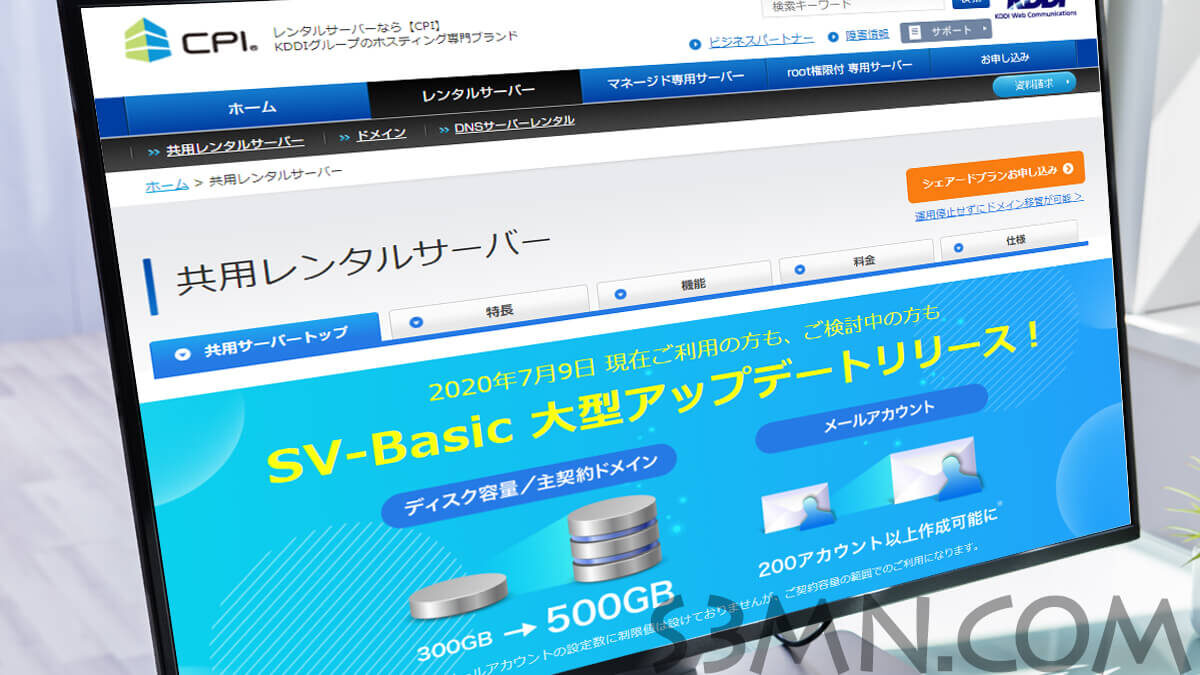Click the small arrow on the 資料請求 button
The width and height of the screenshot is (1200, 675).
click(x=1067, y=82)
